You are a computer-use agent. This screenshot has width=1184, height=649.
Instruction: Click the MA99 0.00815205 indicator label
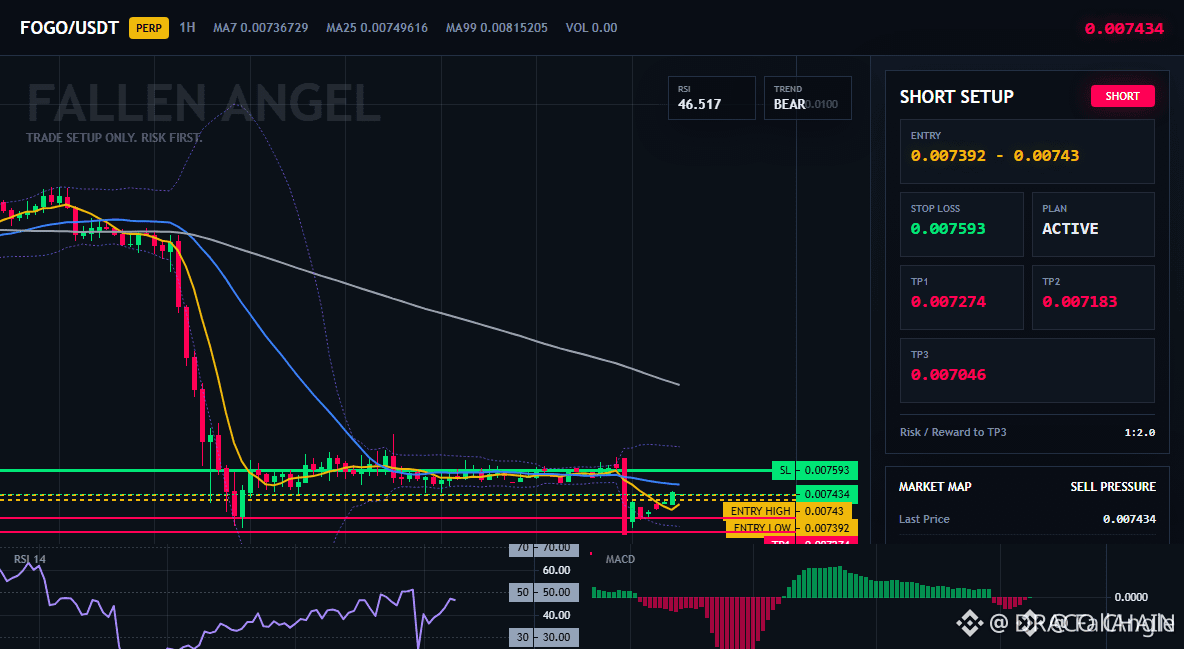(497, 28)
